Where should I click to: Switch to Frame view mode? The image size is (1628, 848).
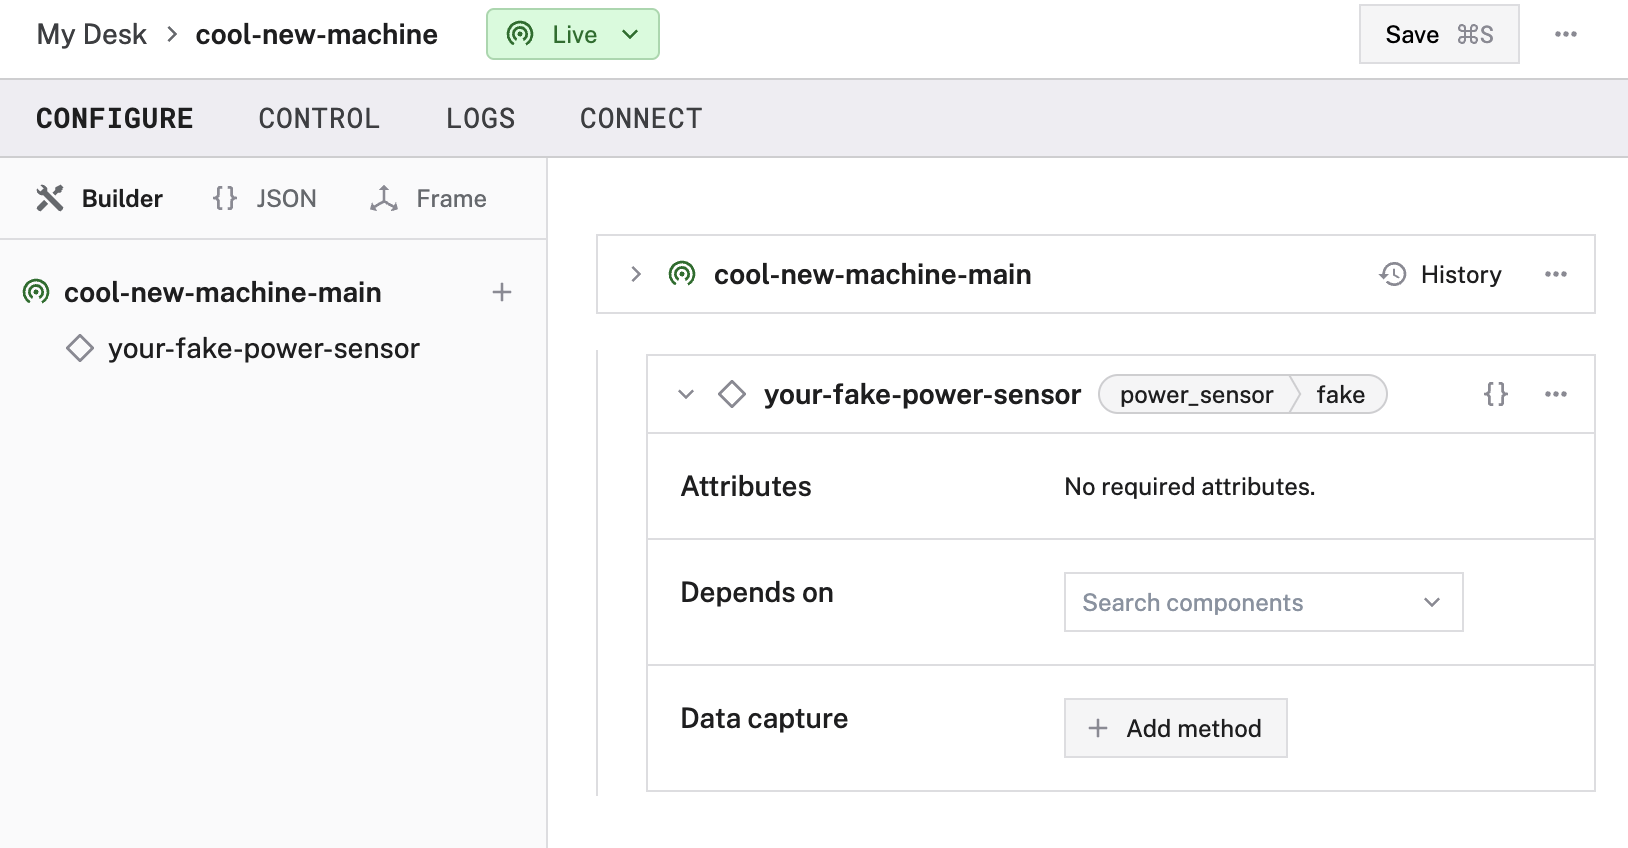point(428,198)
